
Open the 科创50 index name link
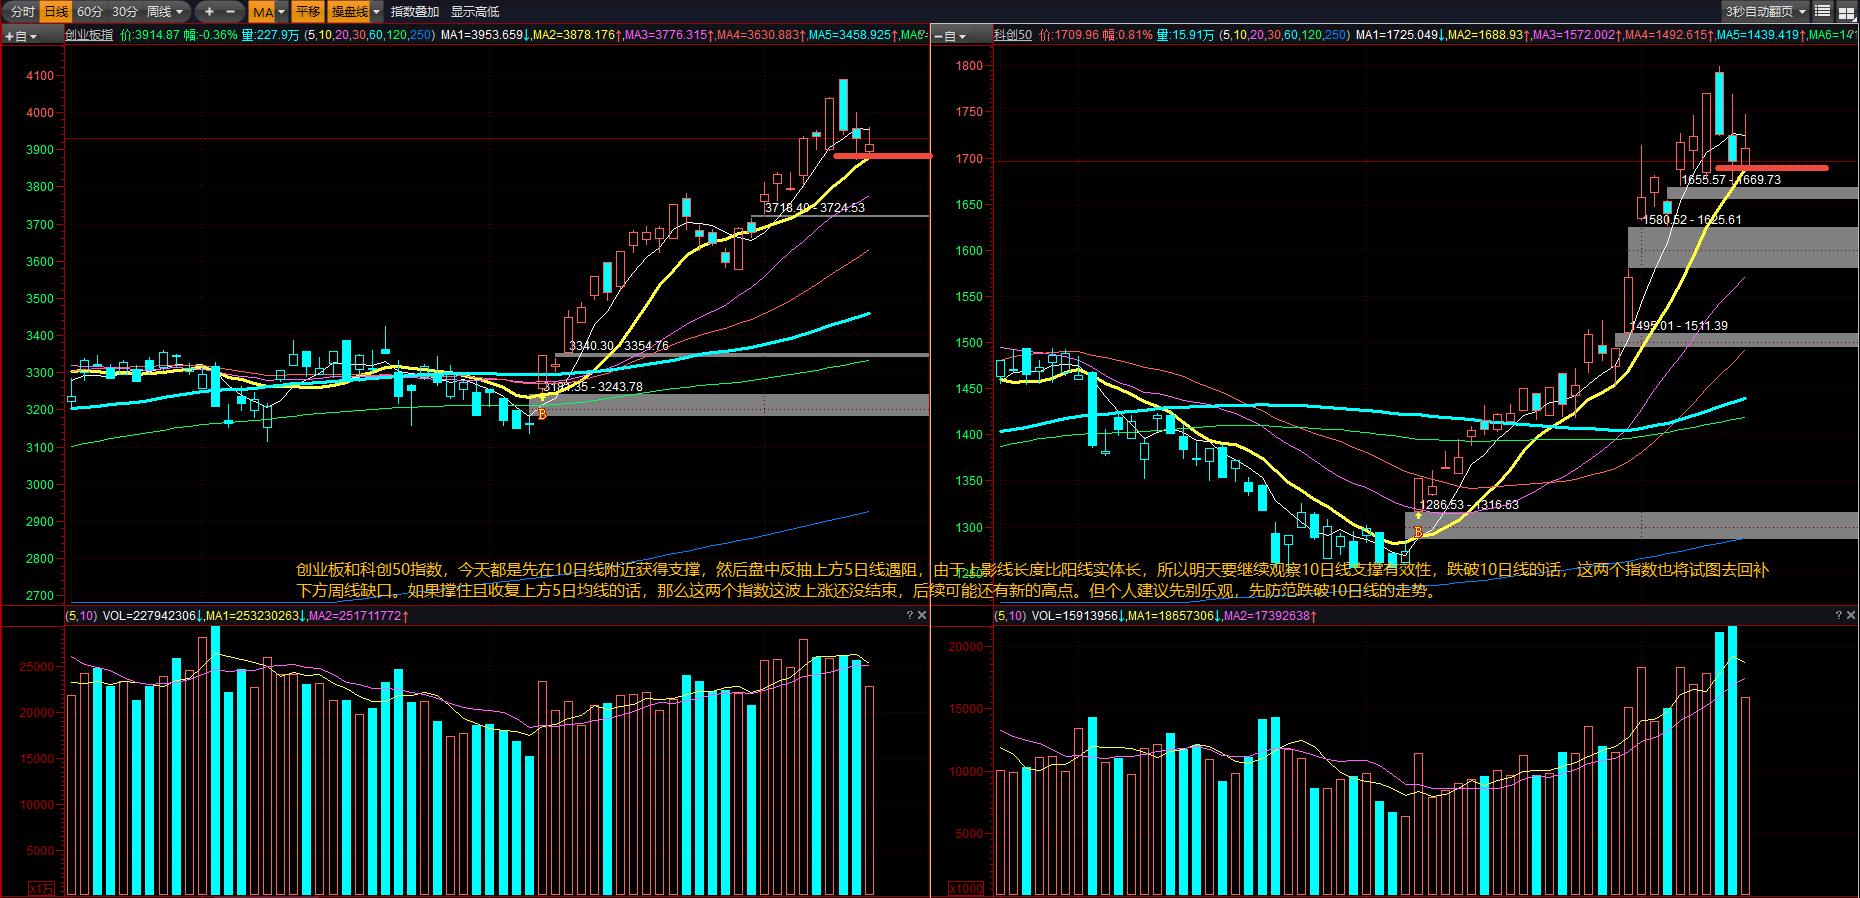click(x=1013, y=35)
